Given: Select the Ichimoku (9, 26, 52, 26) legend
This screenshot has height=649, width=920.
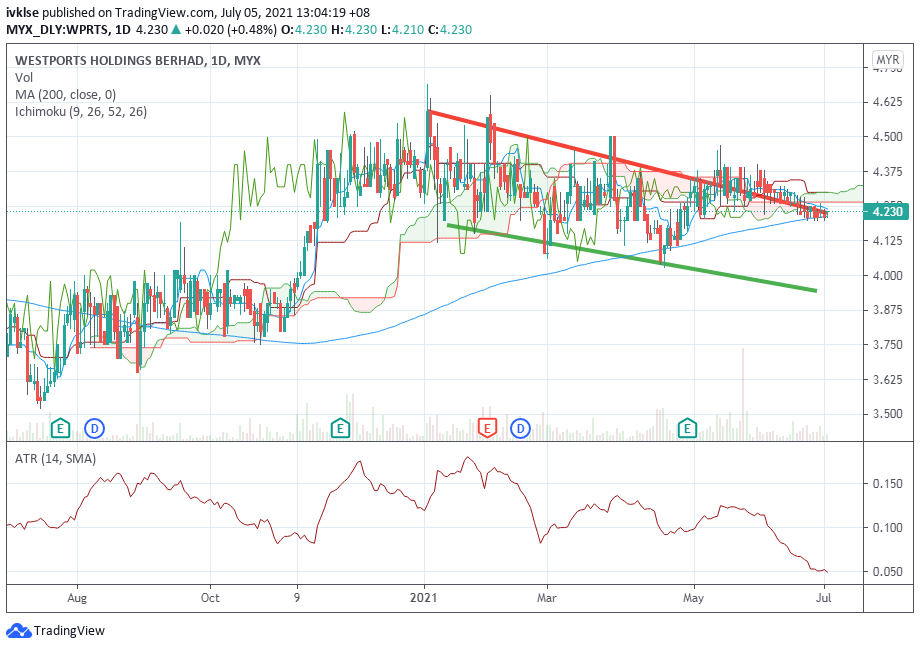Looking at the screenshot, I should tap(81, 111).
